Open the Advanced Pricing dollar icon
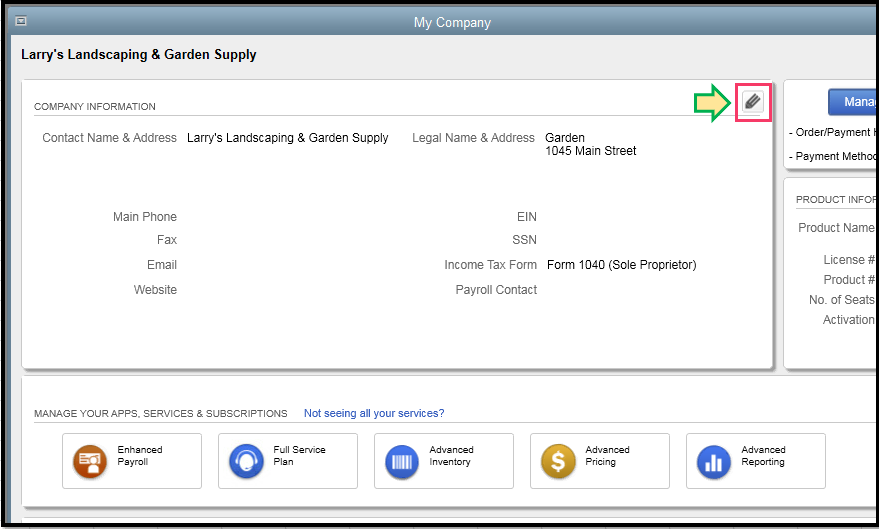The height and width of the screenshot is (529, 879). (558, 461)
